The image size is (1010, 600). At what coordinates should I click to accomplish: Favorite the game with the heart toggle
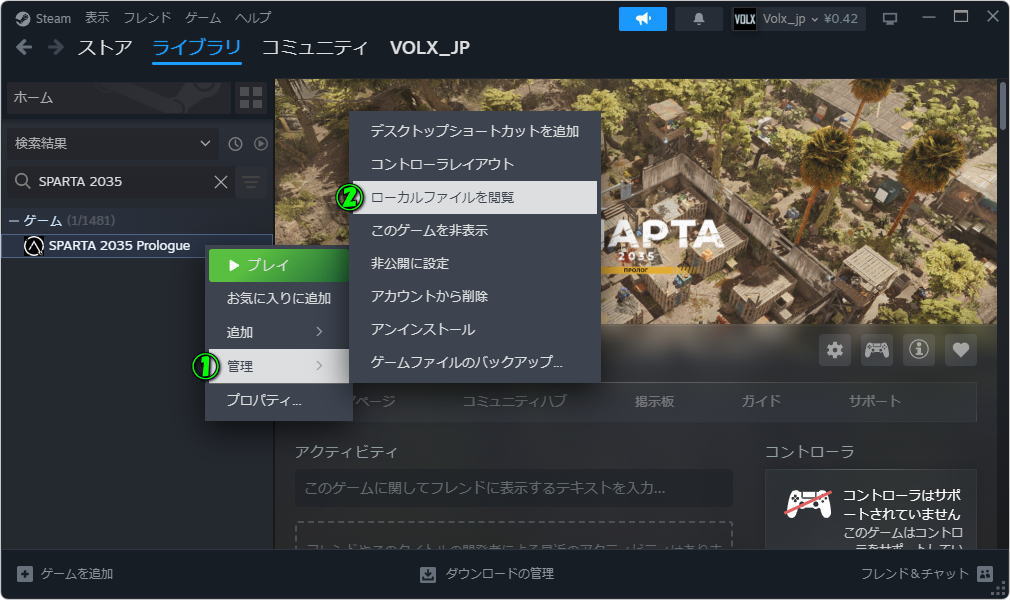click(960, 350)
